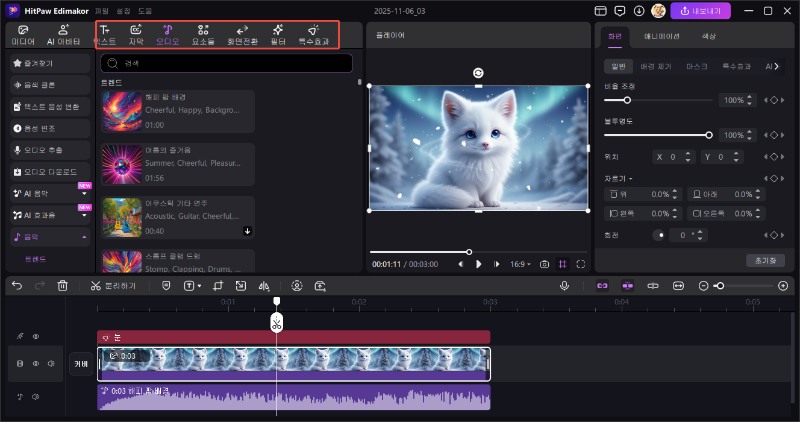Select the Background Removal sub-tab

click(656, 66)
